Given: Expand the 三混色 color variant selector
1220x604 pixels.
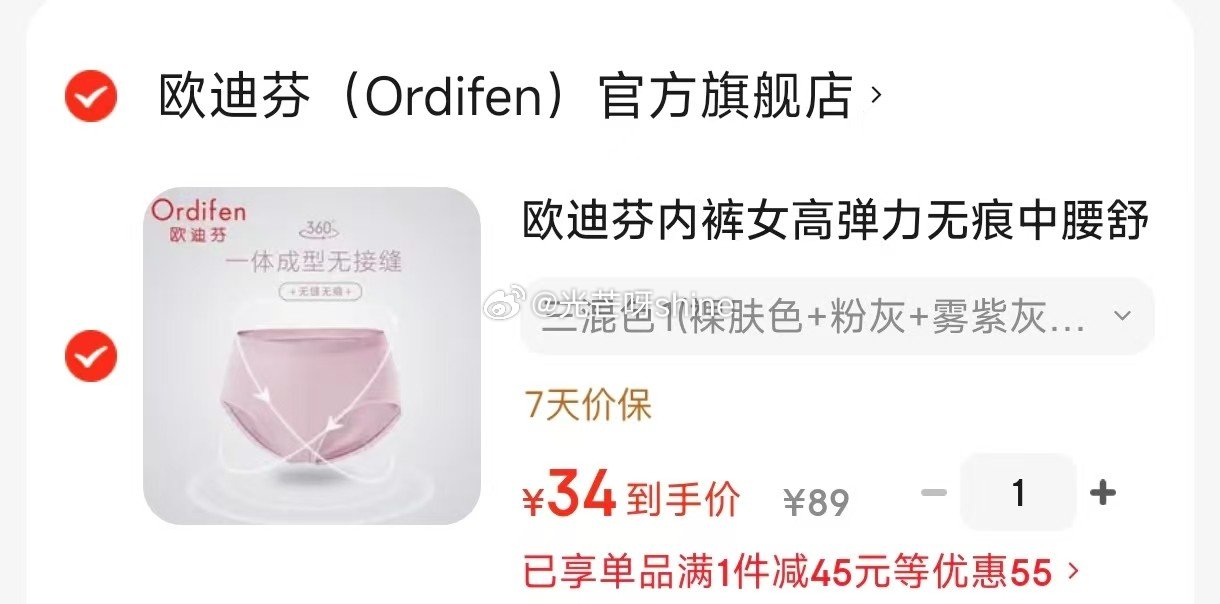Looking at the screenshot, I should pos(838,316).
